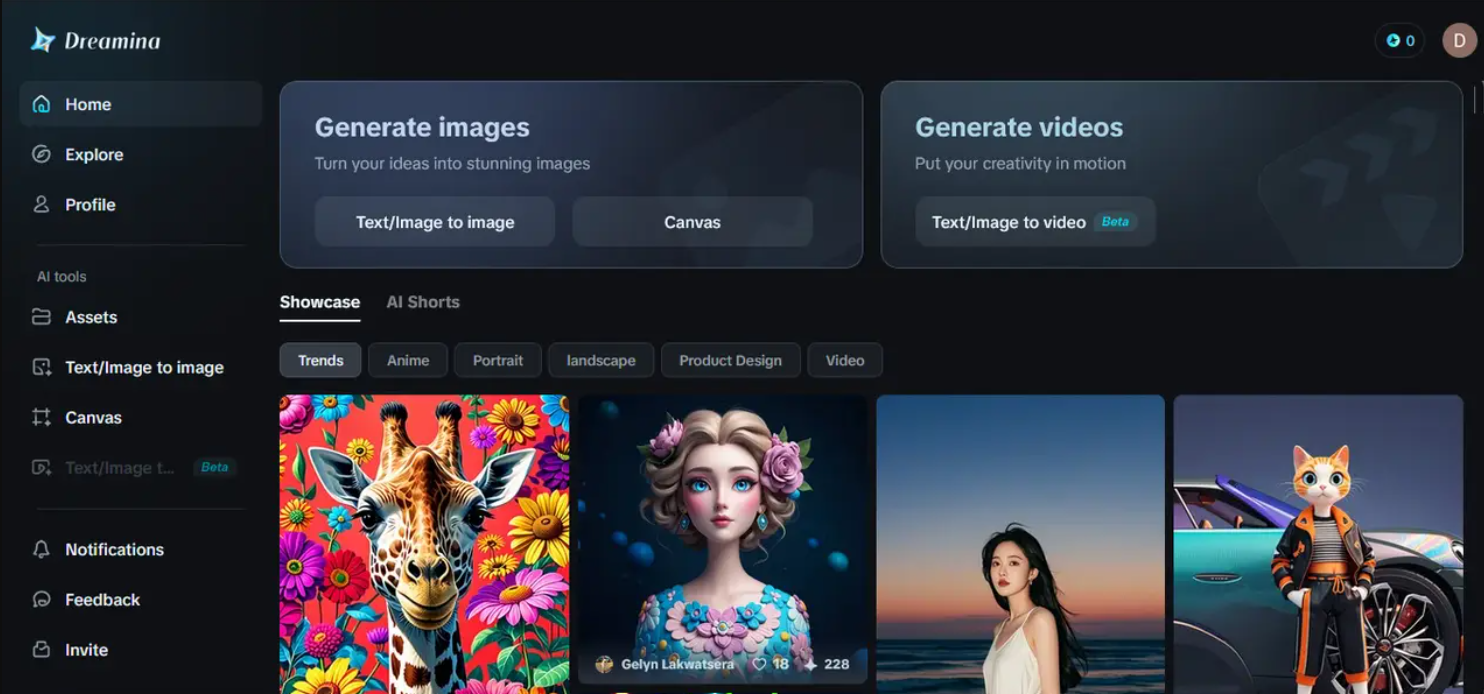Image resolution: width=1484 pixels, height=694 pixels.
Task: Open the user avatar D
Action: (1459, 41)
